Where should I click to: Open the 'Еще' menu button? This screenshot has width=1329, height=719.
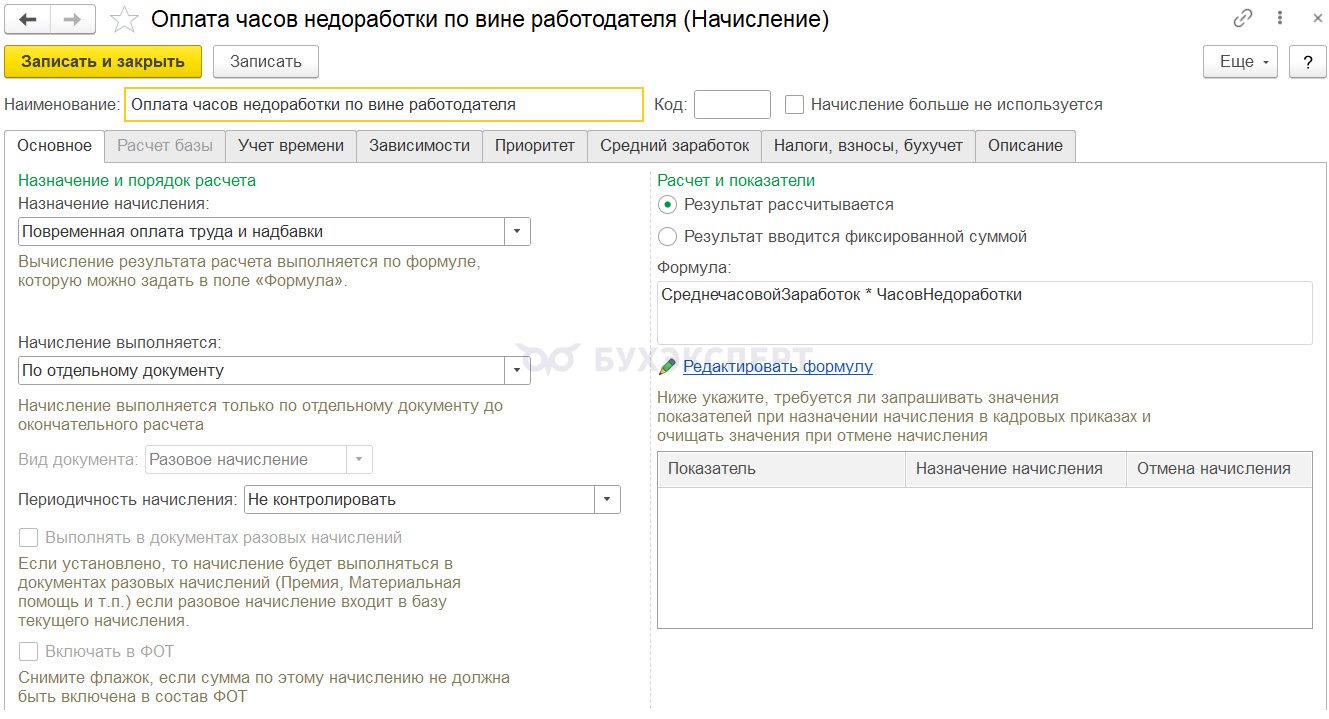pos(1241,62)
